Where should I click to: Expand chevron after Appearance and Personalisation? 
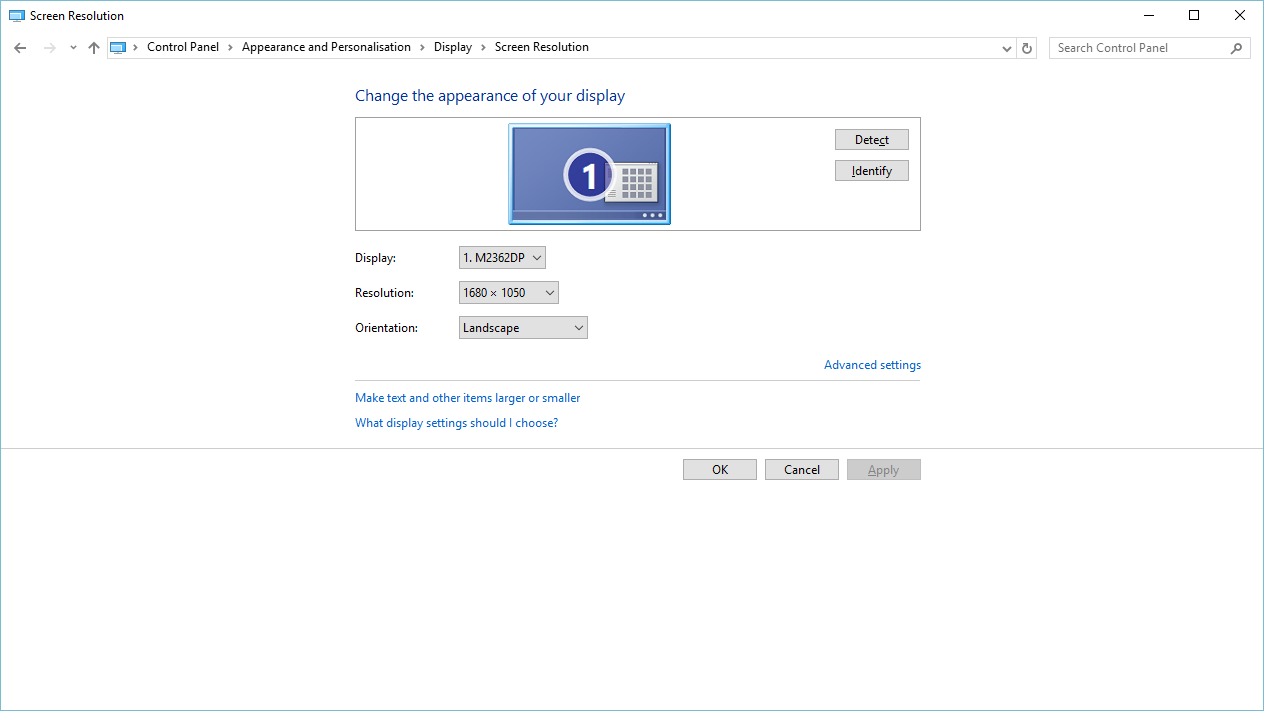click(422, 47)
